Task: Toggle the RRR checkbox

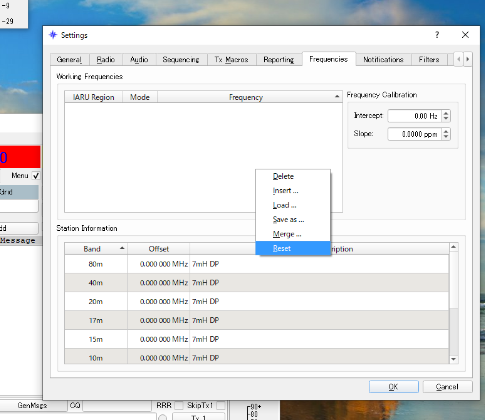Action: (179, 405)
